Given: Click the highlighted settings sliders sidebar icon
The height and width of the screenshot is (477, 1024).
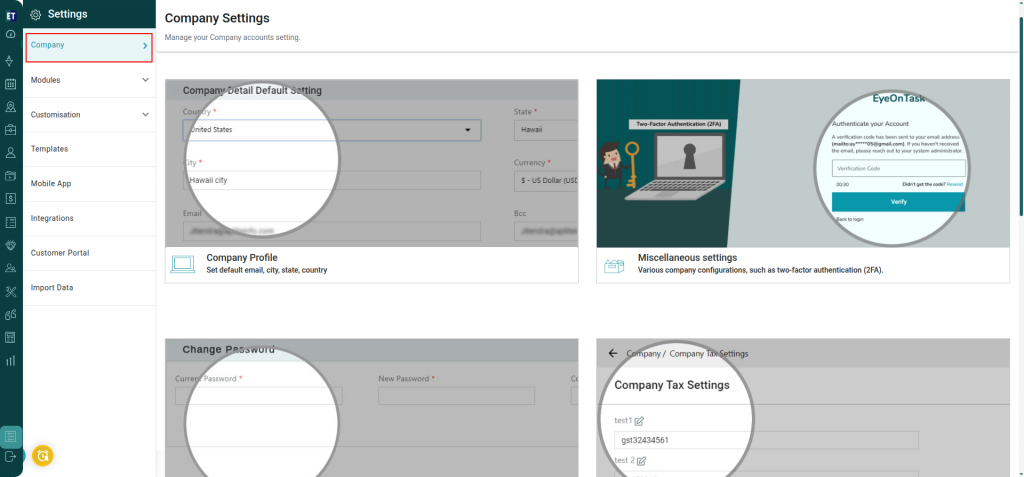Looking at the screenshot, I should point(10,436).
